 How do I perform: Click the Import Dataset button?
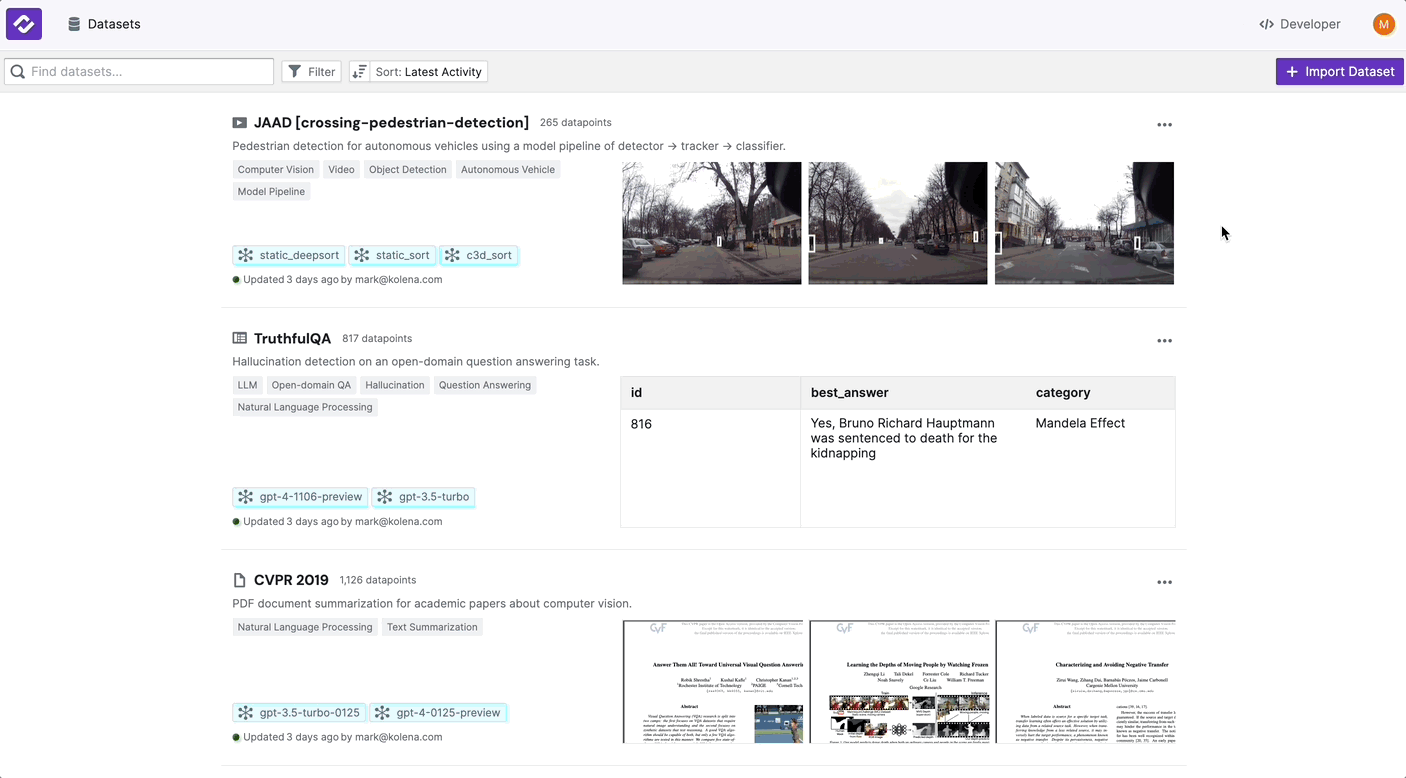click(x=1339, y=71)
